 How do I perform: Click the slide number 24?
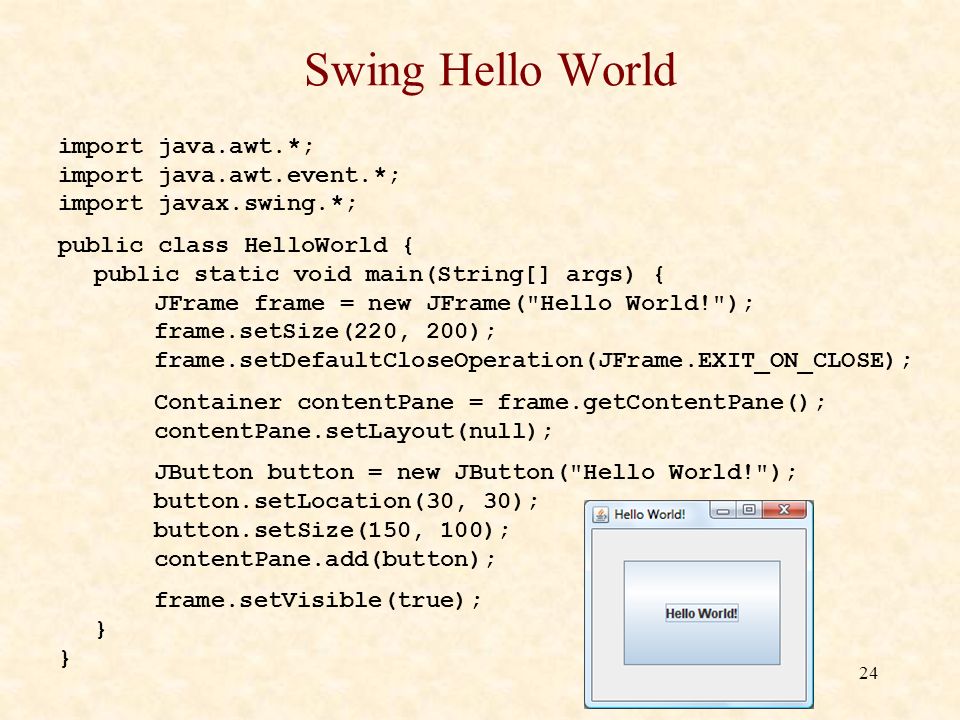[868, 673]
